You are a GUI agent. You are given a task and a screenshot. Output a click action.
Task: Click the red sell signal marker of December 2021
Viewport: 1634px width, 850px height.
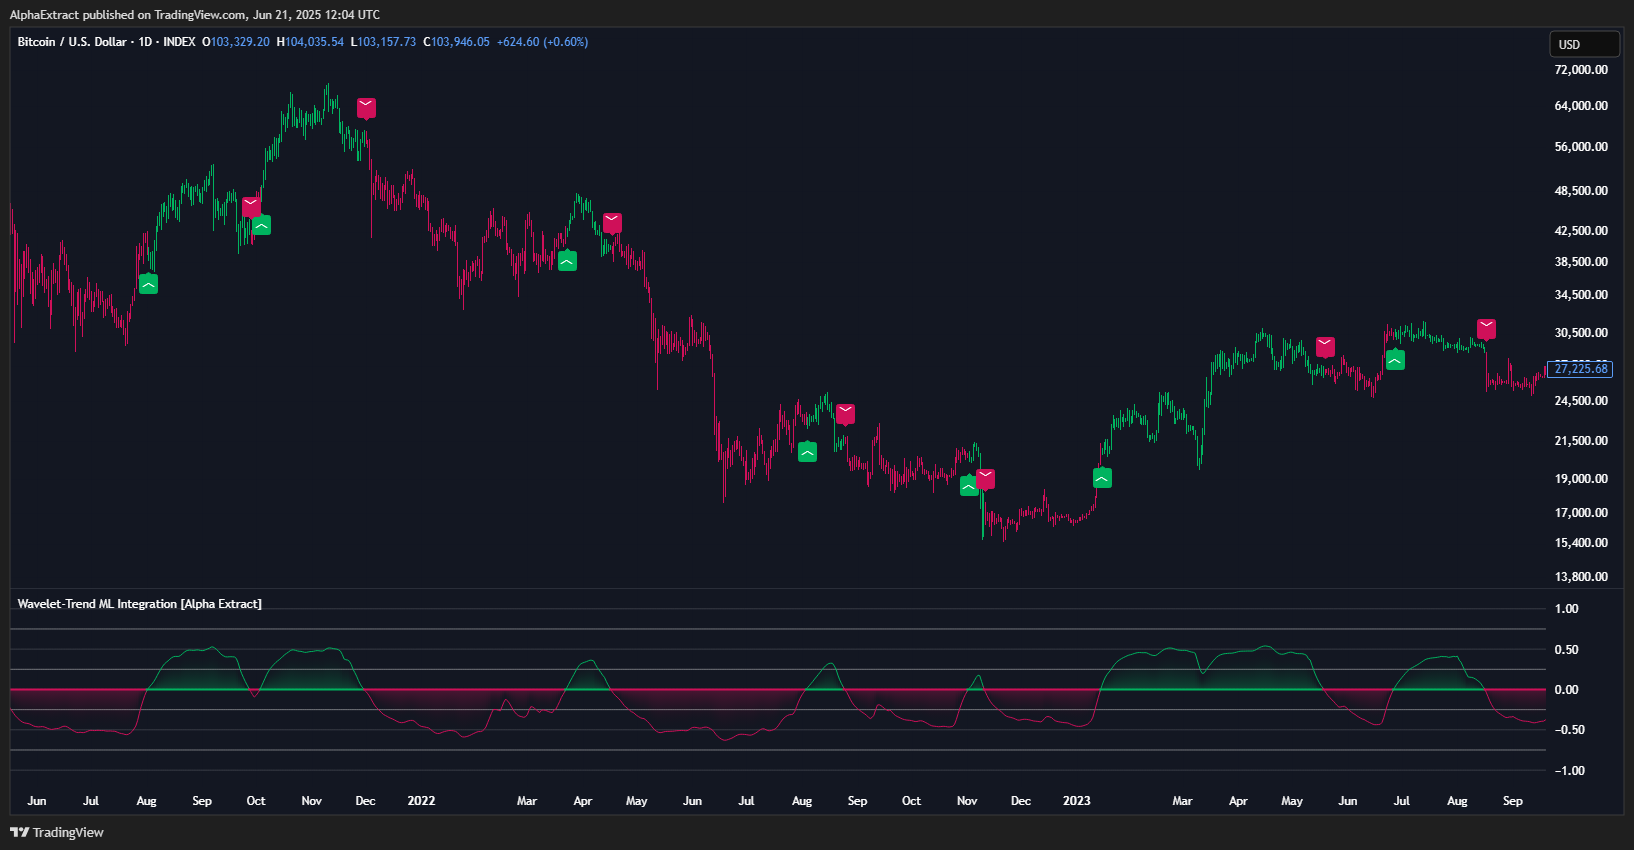click(x=367, y=108)
